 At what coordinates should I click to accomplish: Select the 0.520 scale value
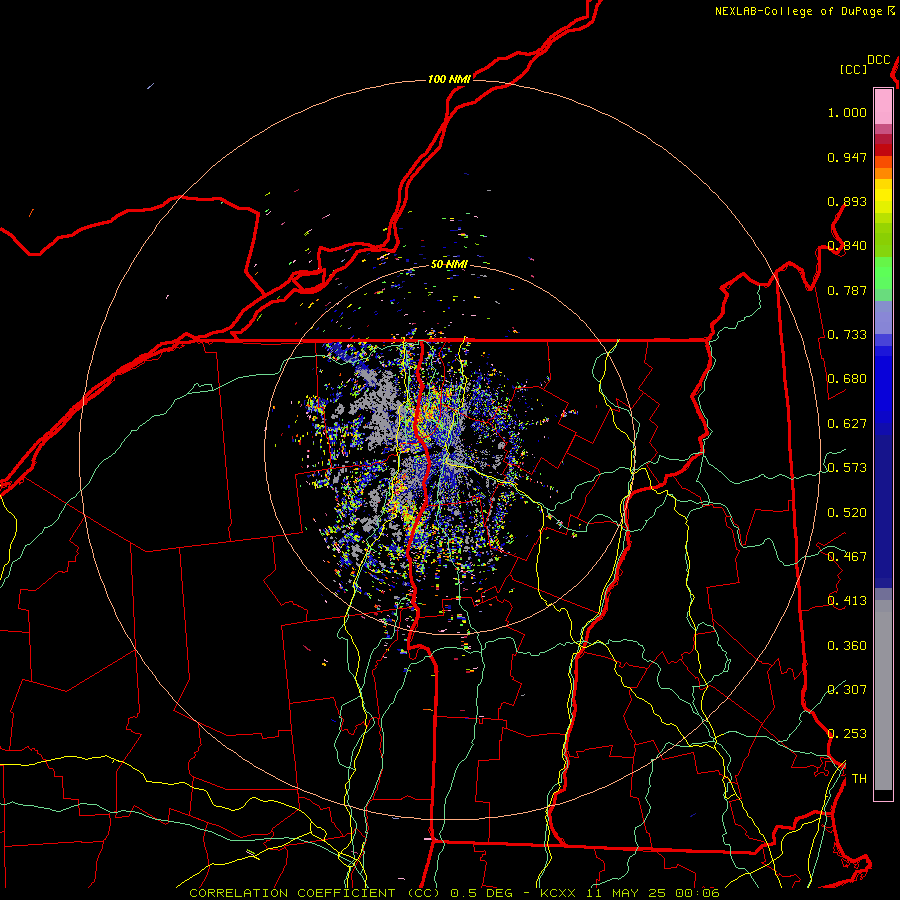[x=847, y=513]
